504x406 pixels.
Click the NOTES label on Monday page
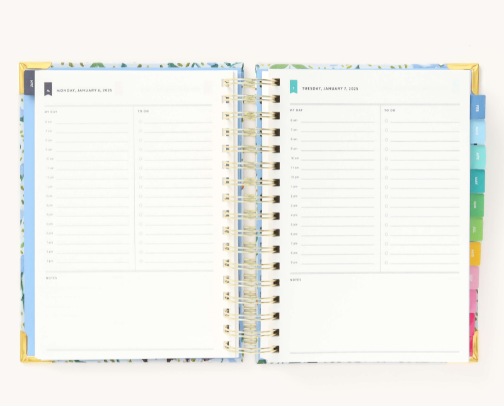click(x=51, y=278)
